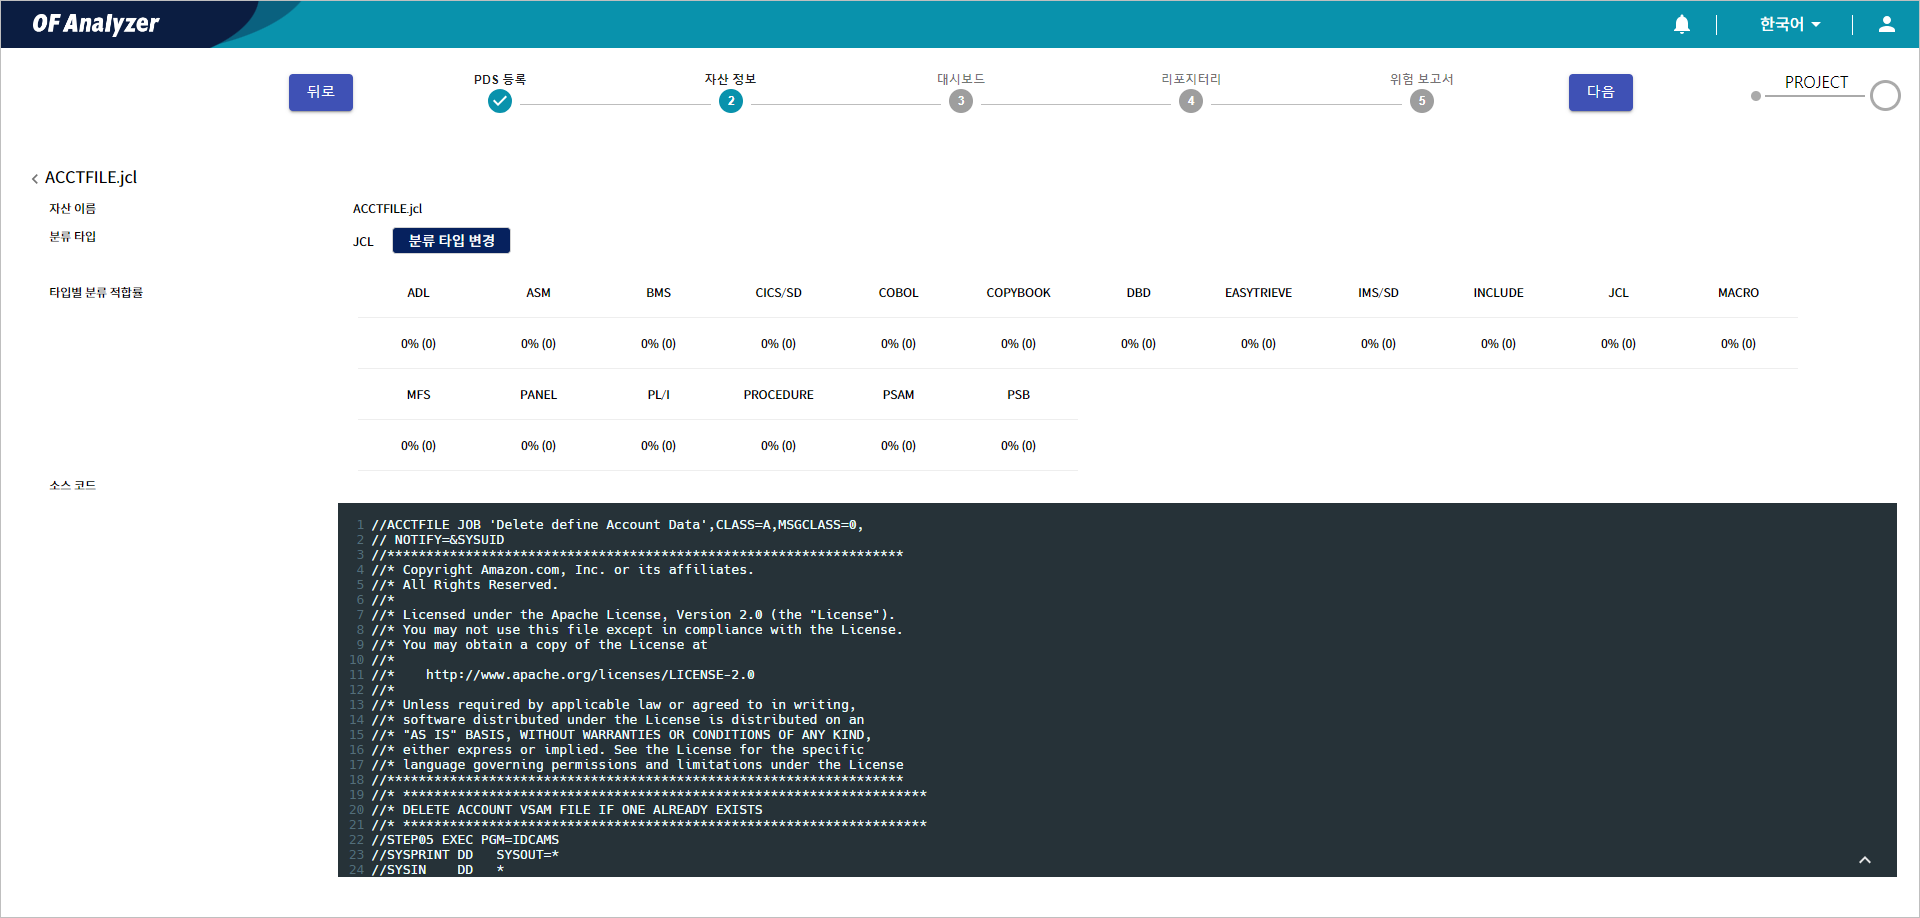Click the 자산 정보 step label
This screenshot has width=1920, height=918.
pos(731,79)
